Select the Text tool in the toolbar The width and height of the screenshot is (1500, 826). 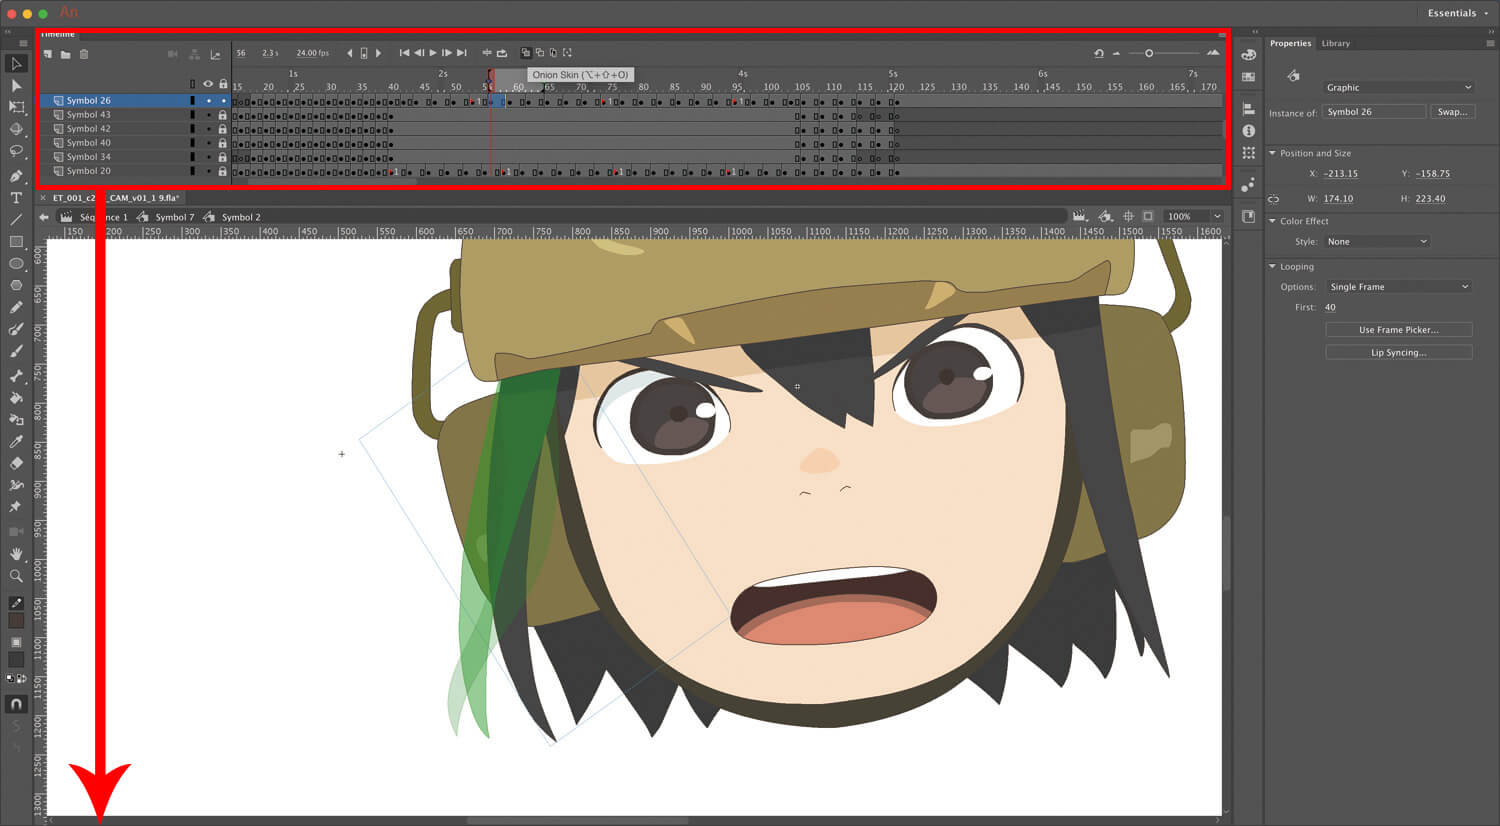[16, 198]
